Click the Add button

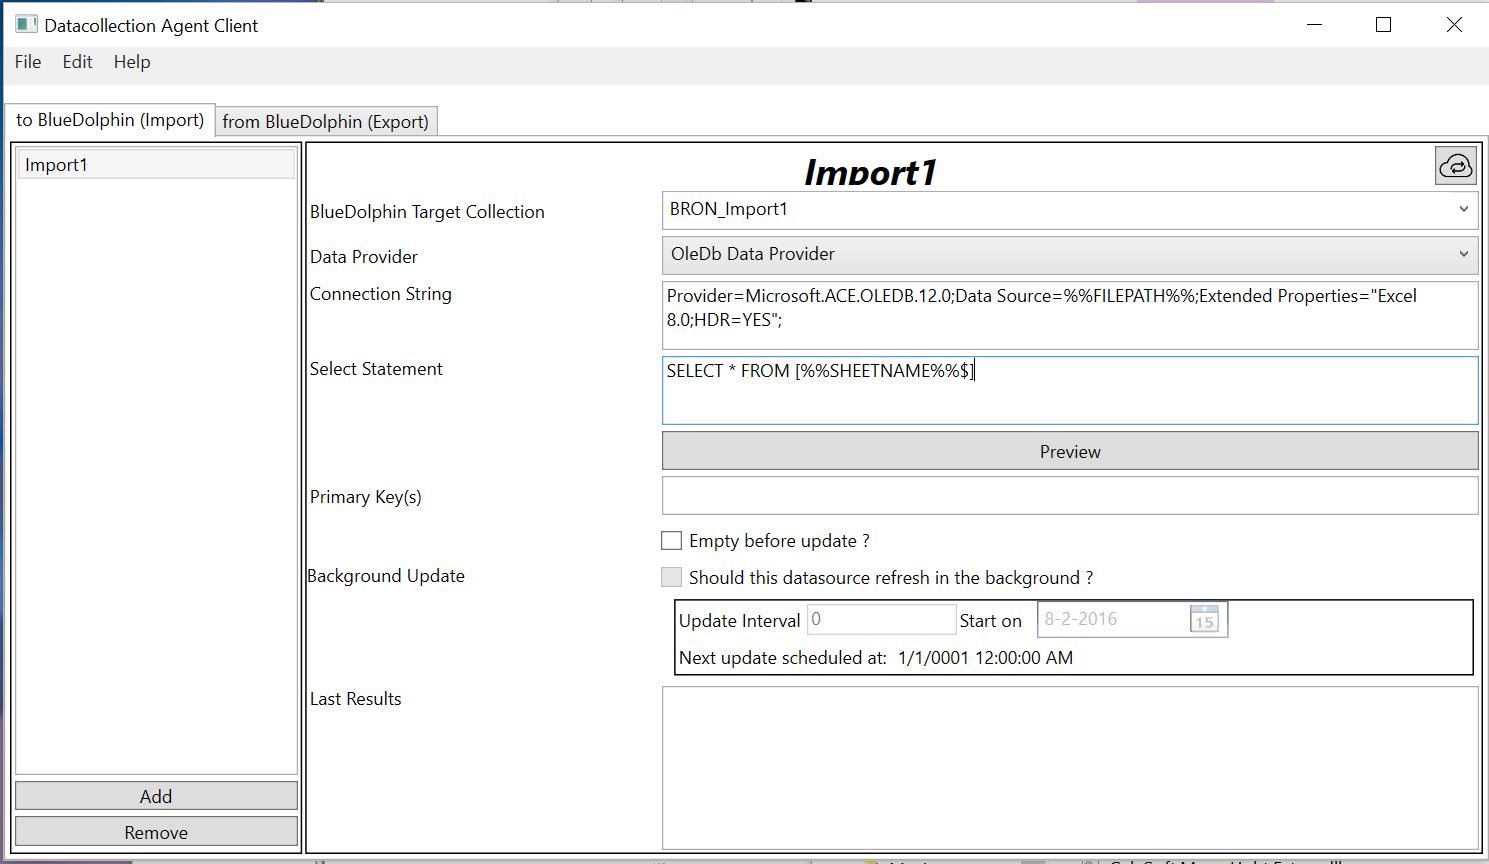(x=156, y=796)
